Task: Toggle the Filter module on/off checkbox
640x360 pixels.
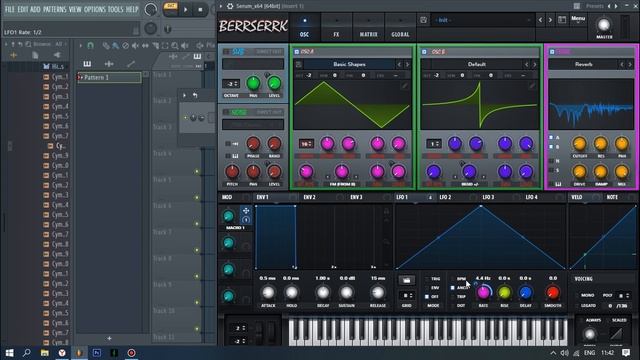Action: coord(552,52)
